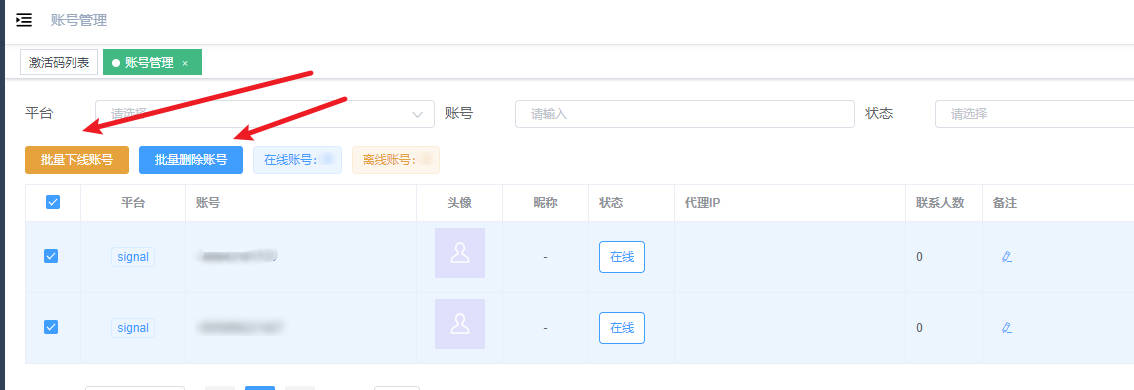This screenshot has height=390, width=1134.
Task: Open the 激活码列表 tab
Action: (x=59, y=63)
